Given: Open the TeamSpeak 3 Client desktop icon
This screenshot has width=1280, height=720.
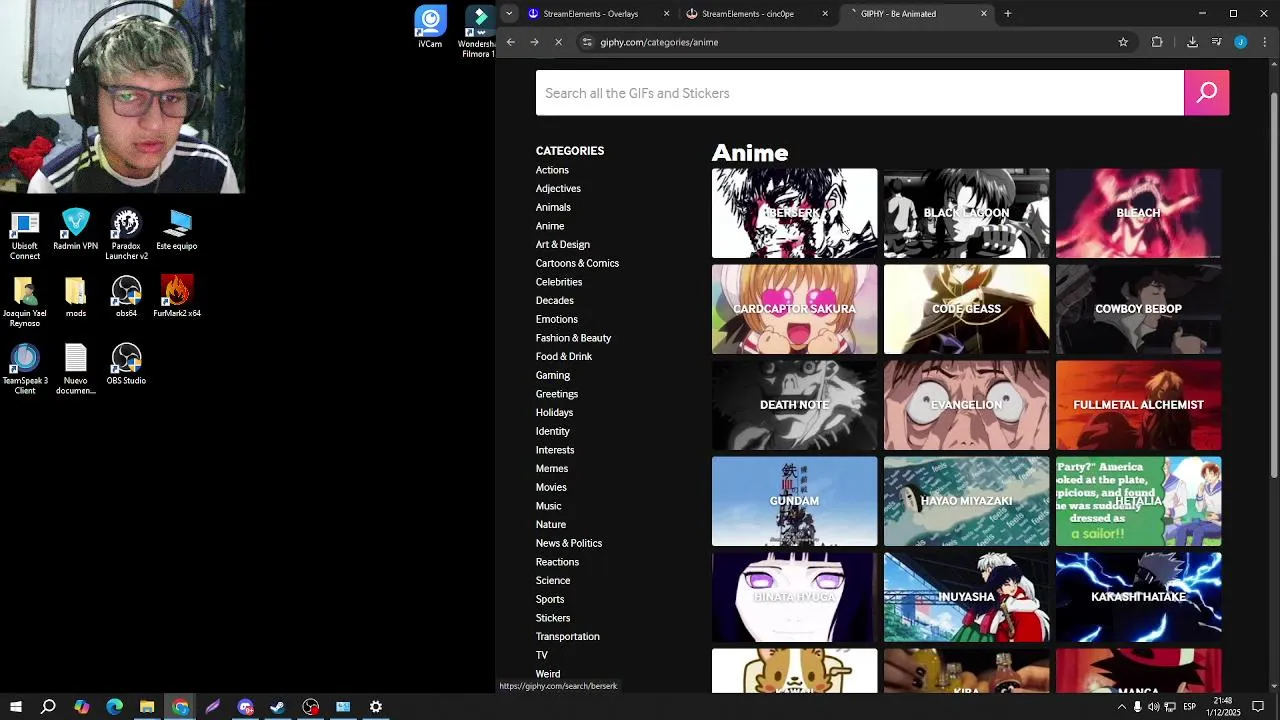Looking at the screenshot, I should point(25,370).
